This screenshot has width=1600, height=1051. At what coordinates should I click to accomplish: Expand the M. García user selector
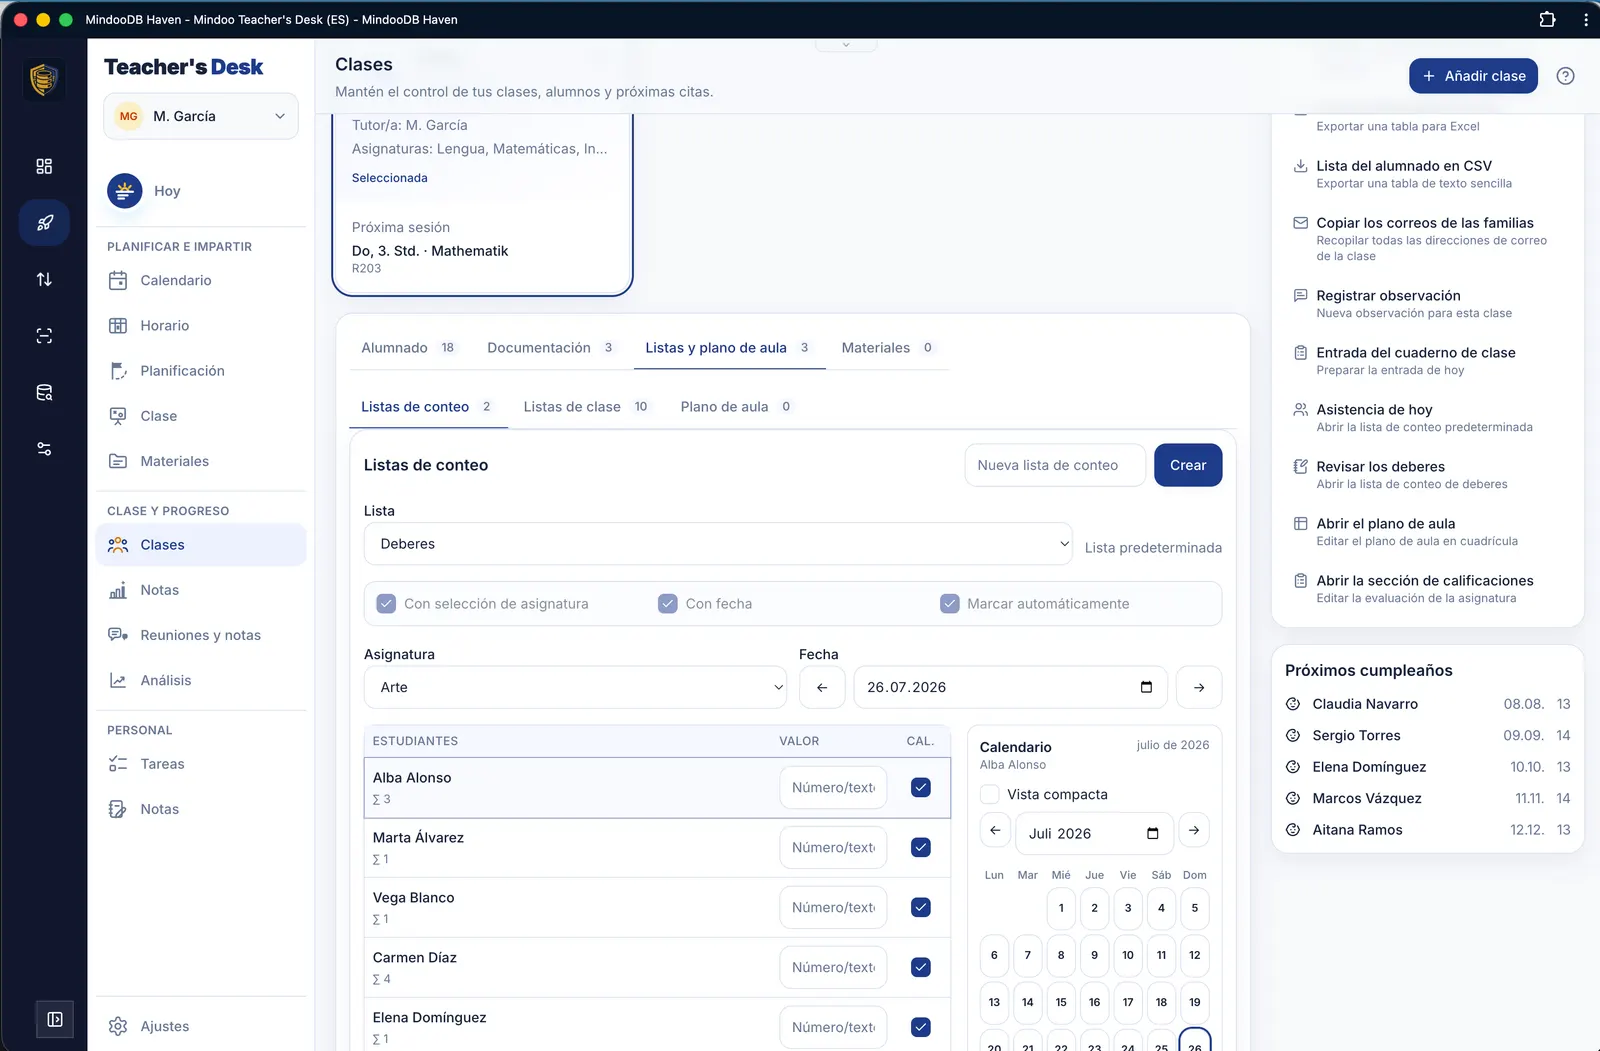(201, 116)
